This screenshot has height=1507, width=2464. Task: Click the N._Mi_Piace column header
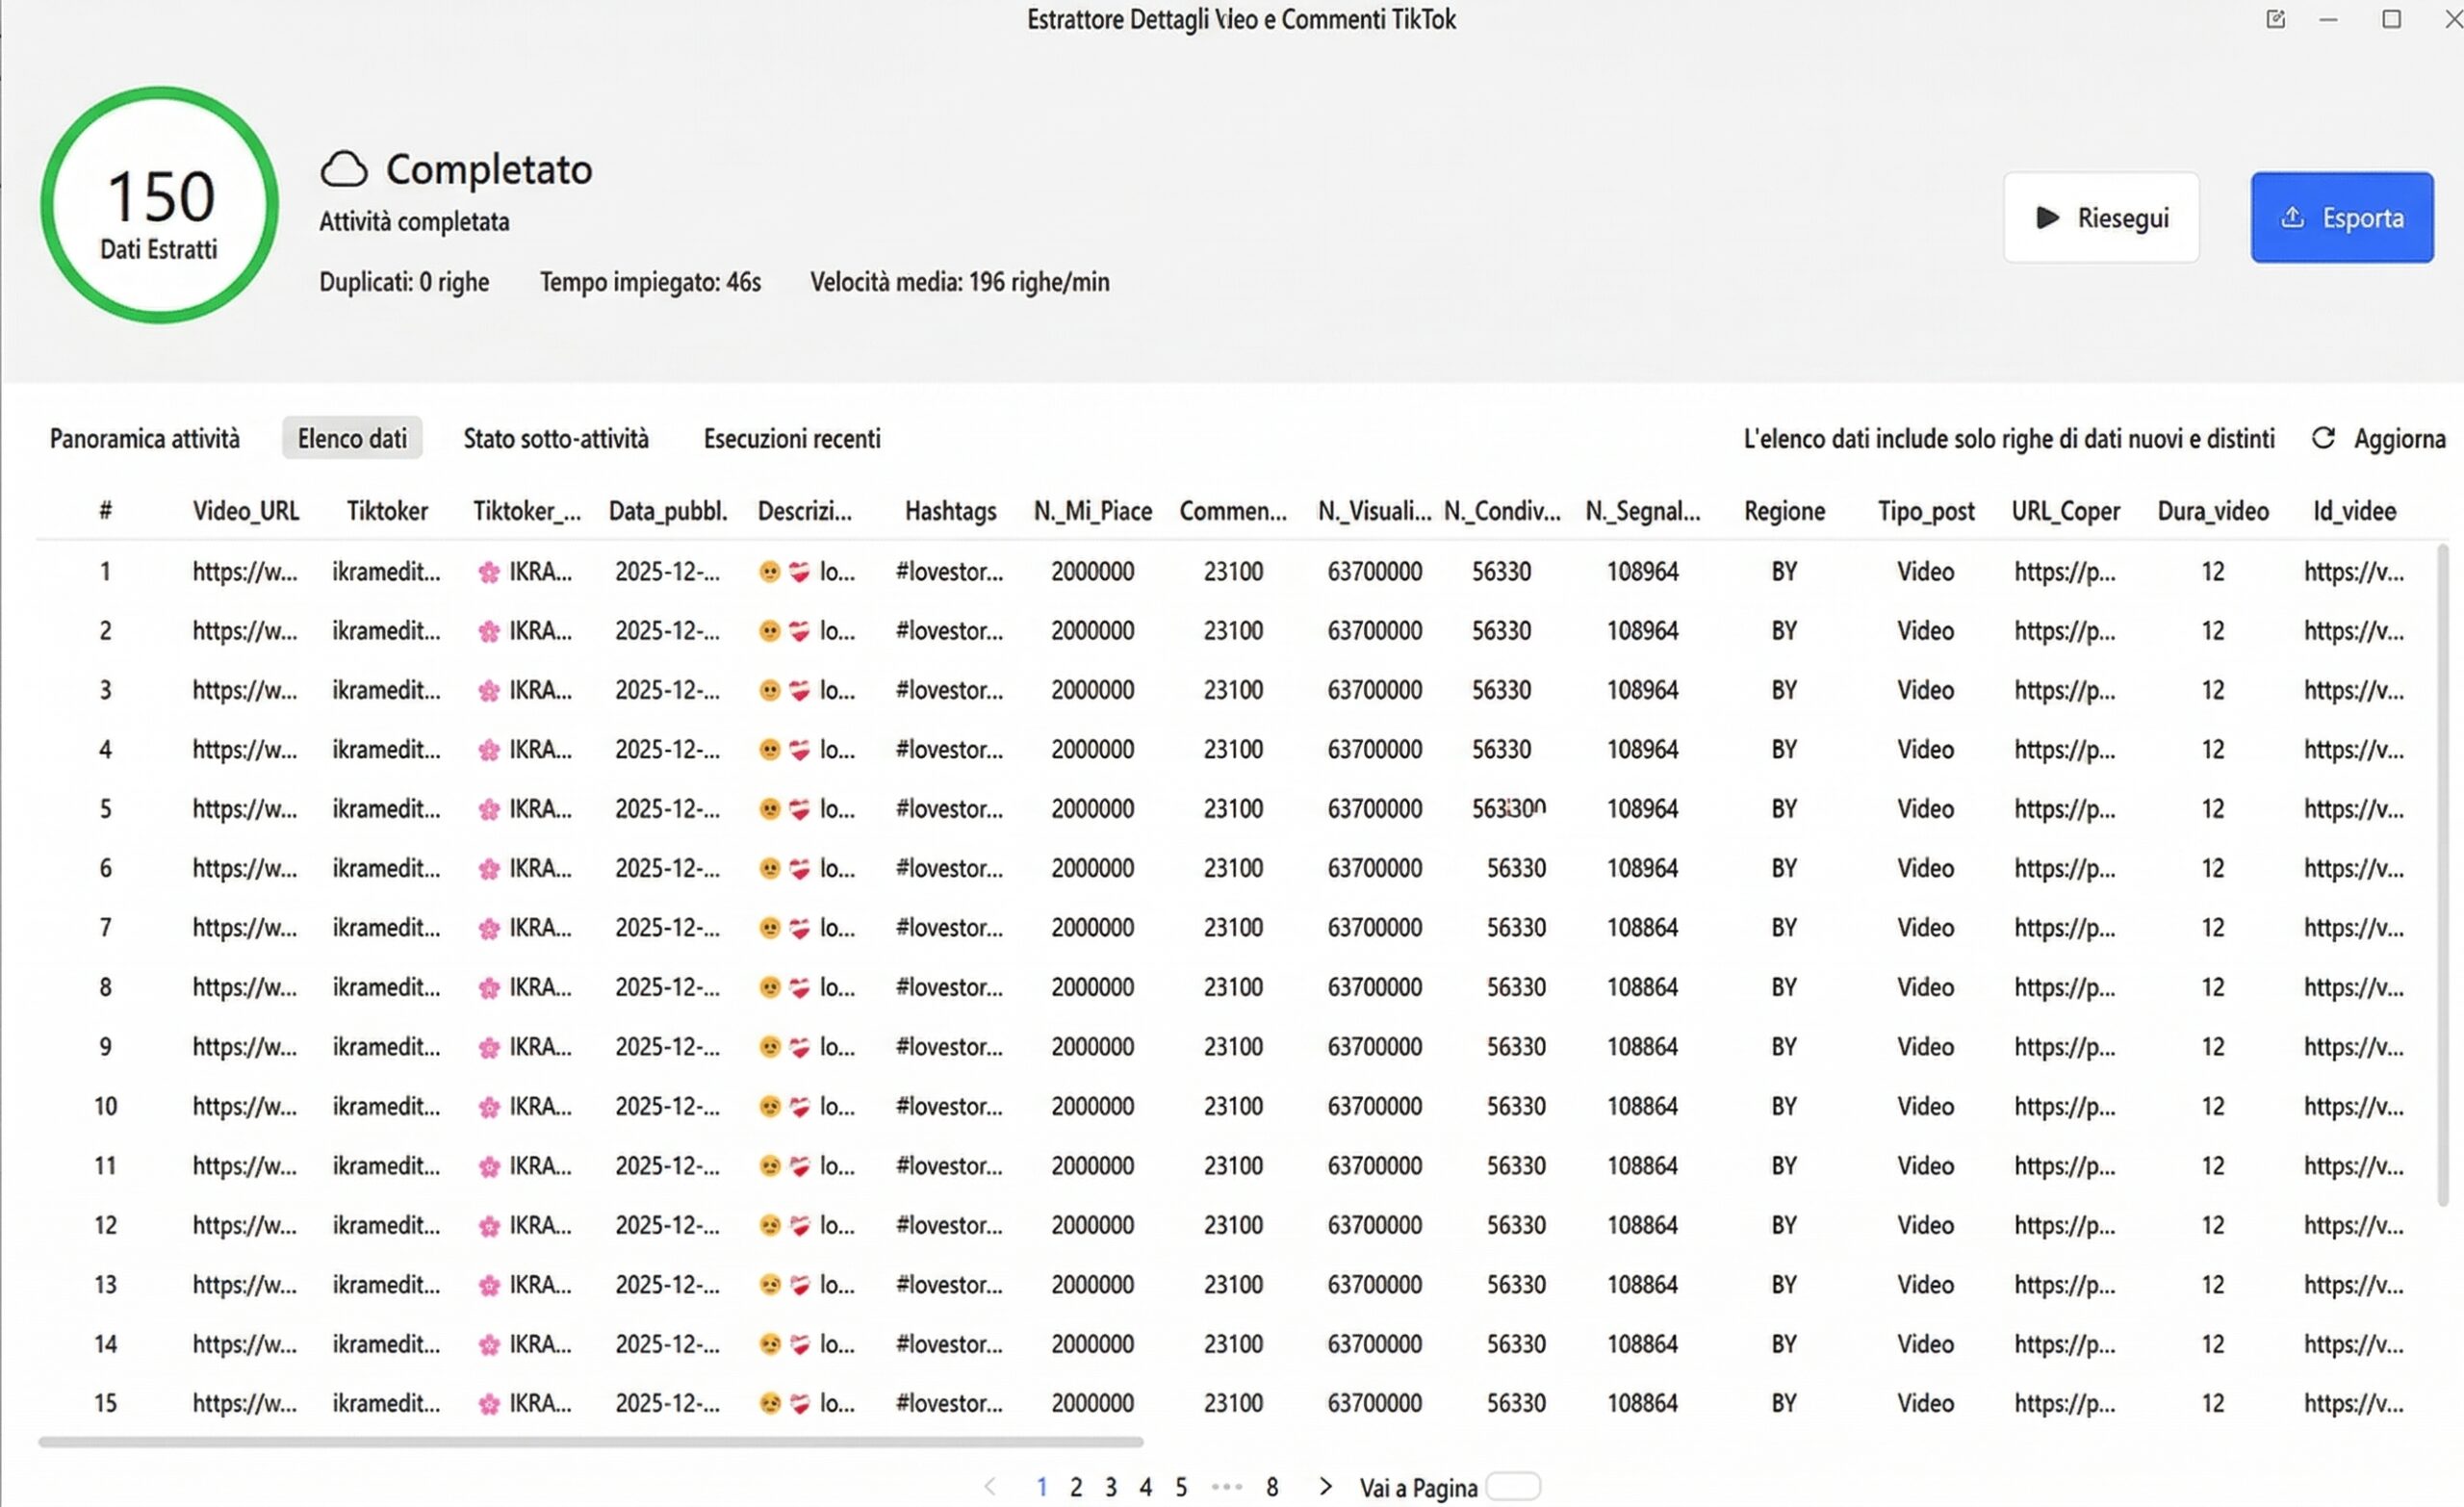1092,511
